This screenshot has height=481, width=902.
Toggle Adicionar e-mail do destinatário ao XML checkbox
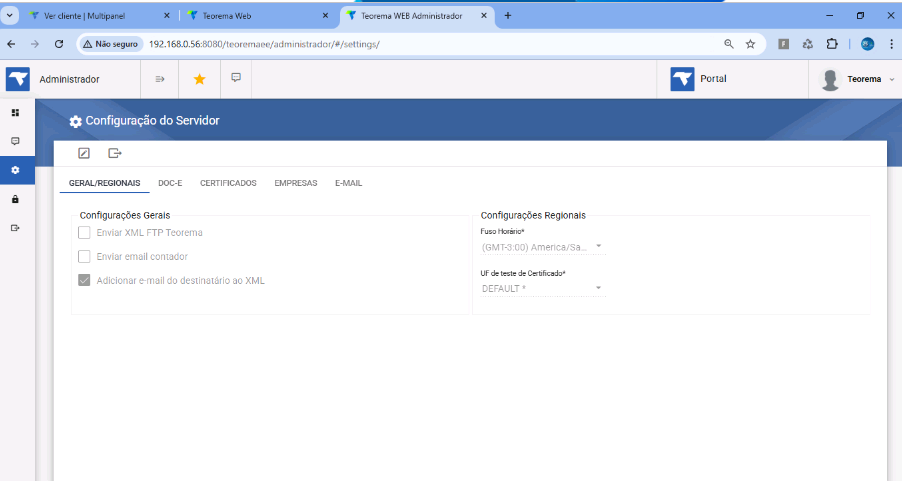84,280
